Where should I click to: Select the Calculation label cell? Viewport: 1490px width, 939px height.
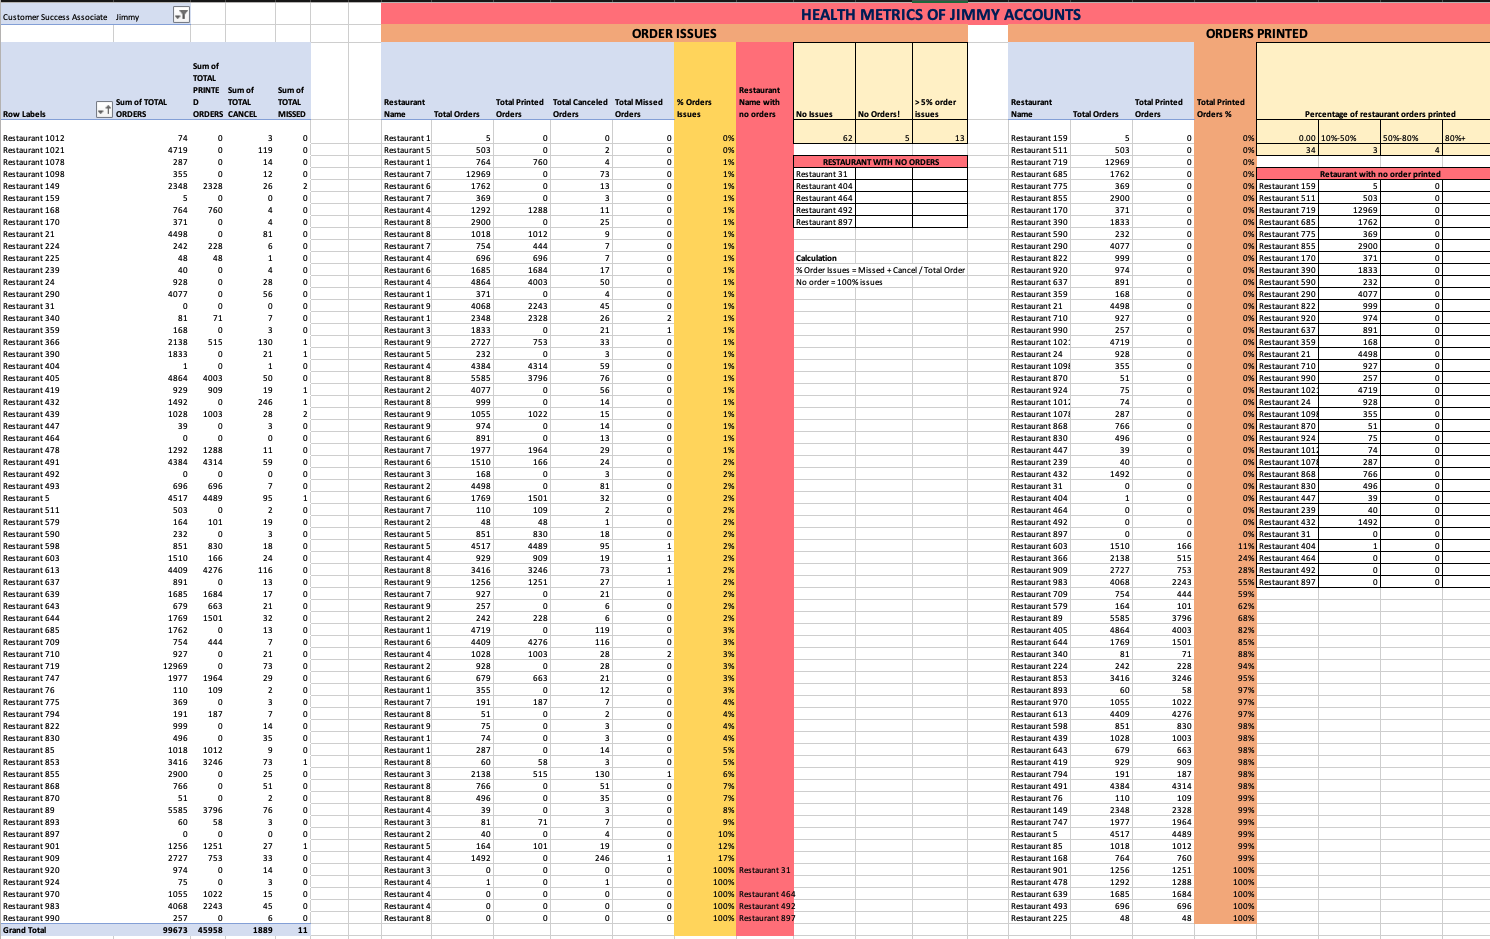click(x=817, y=258)
